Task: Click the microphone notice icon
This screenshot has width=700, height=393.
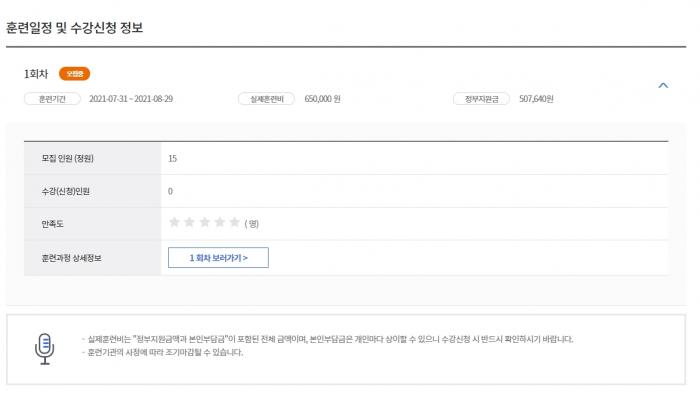Action: (45, 349)
